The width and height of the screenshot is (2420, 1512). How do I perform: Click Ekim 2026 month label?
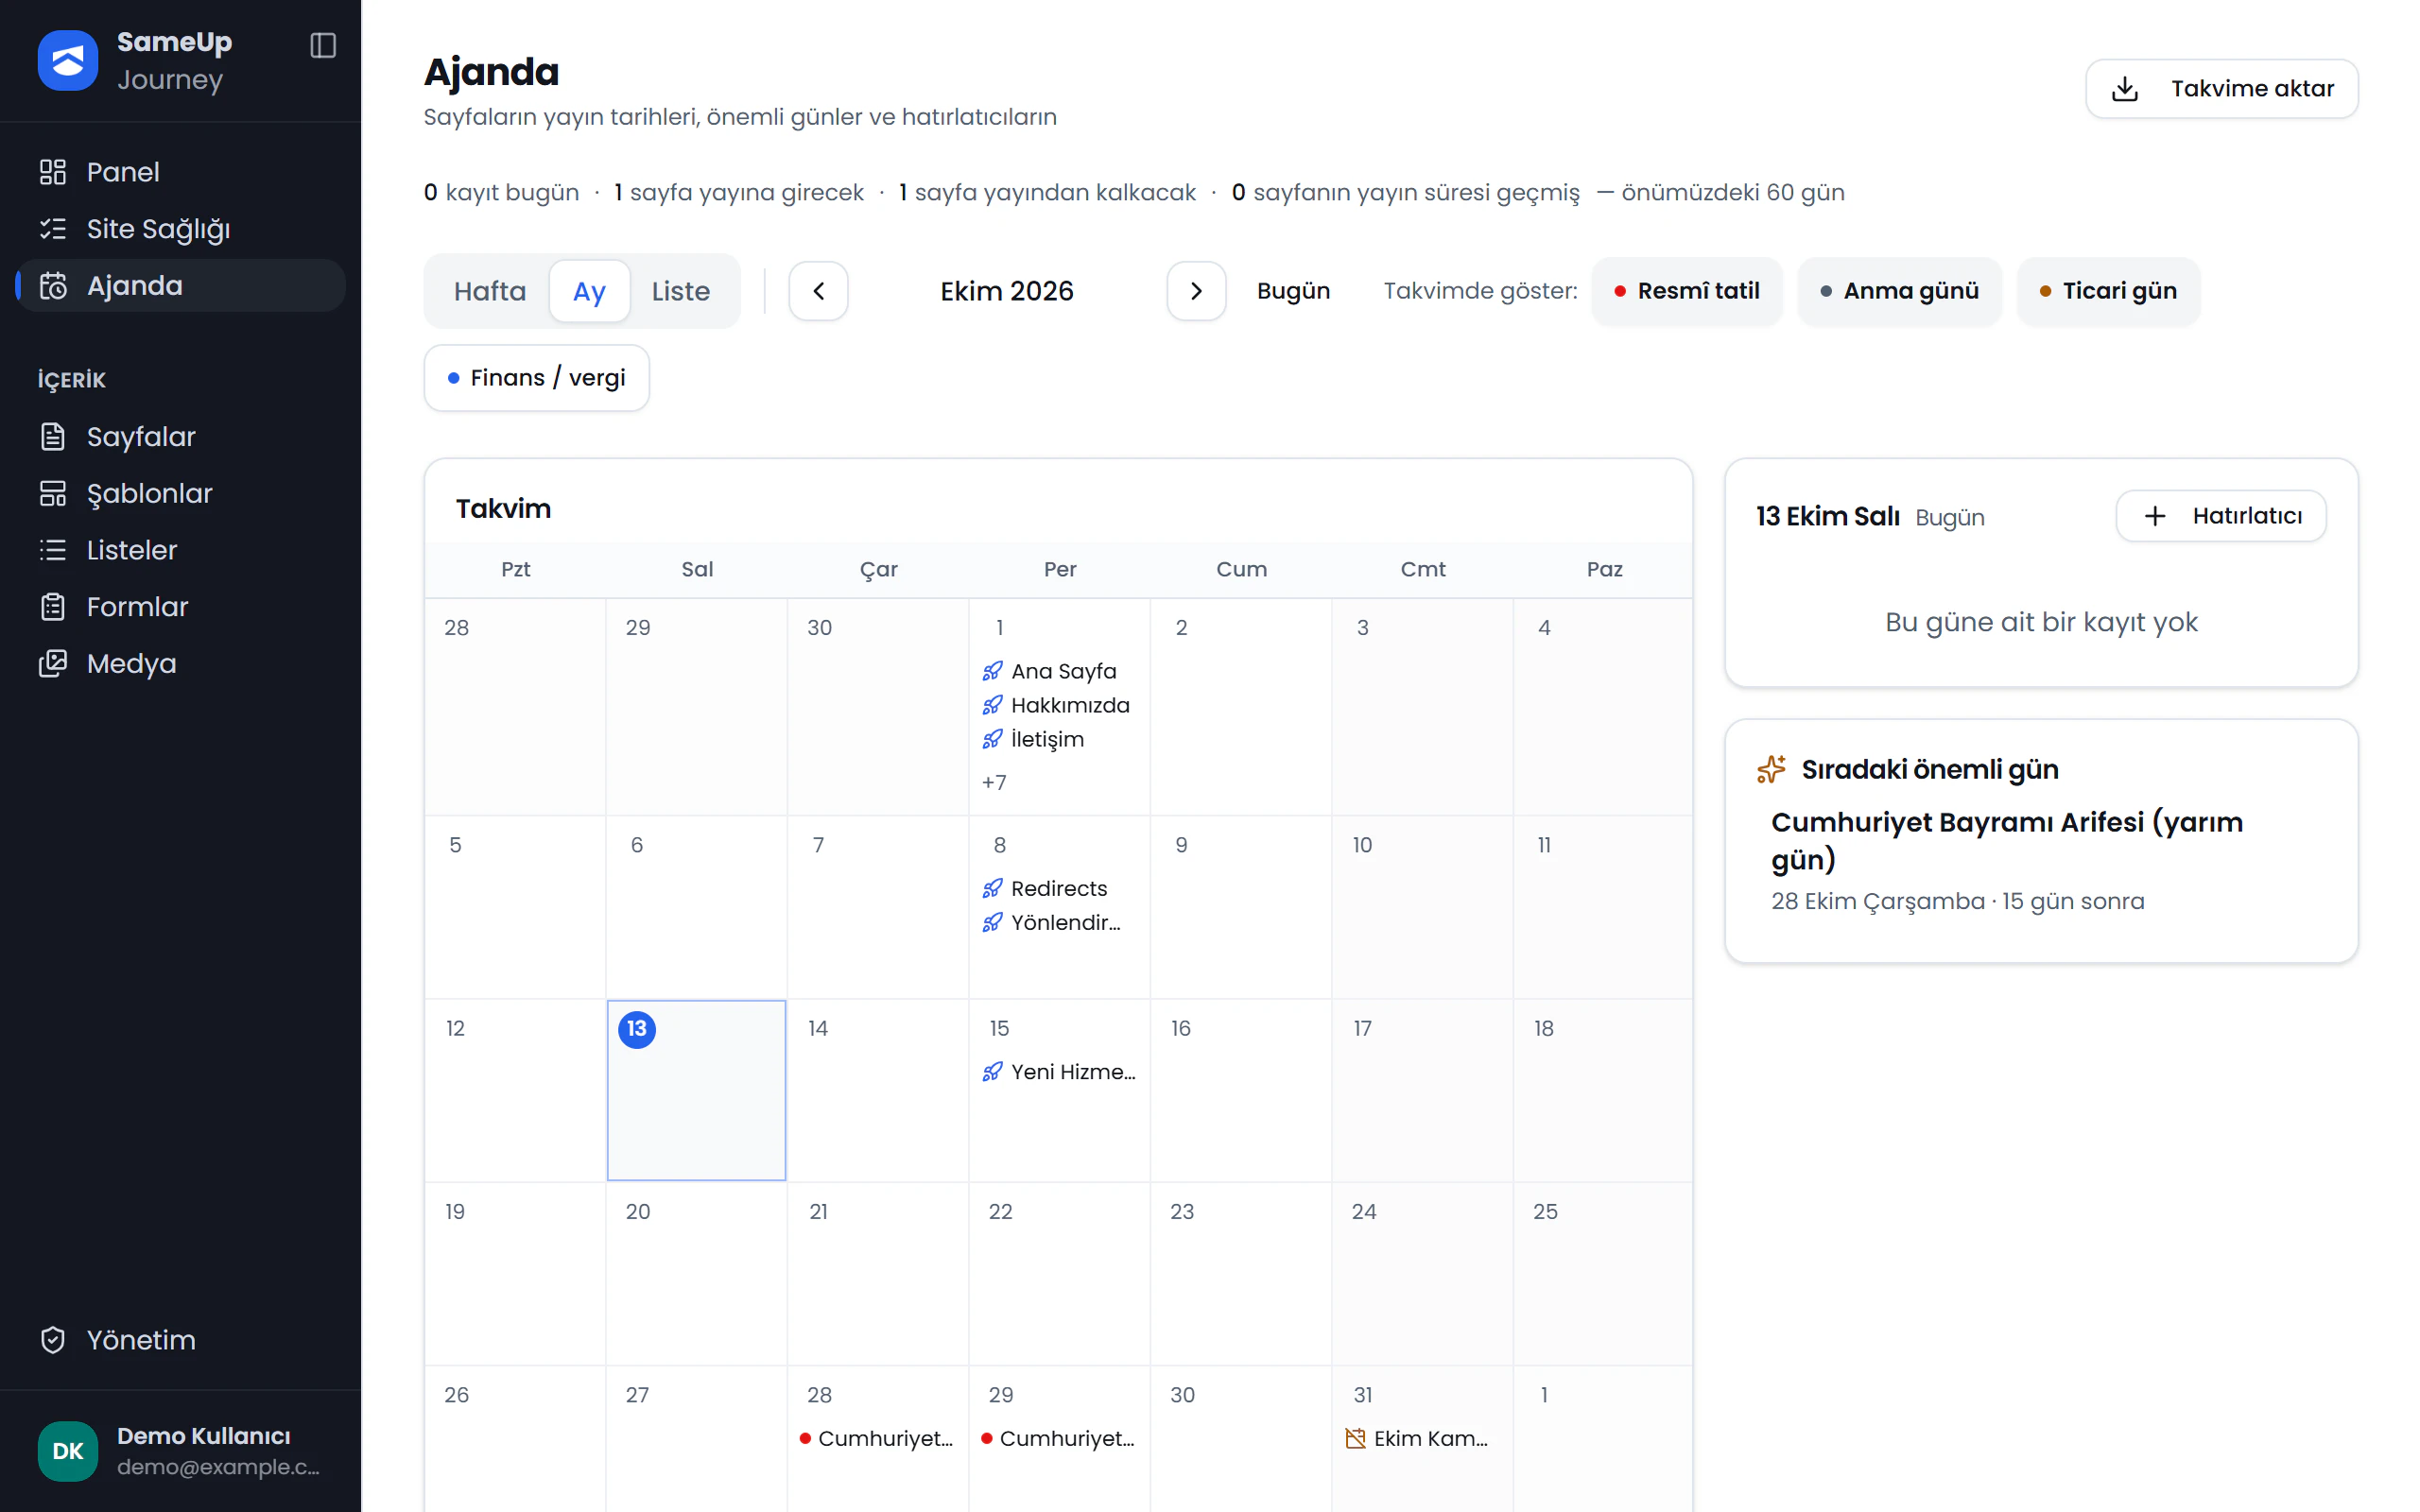pyautogui.click(x=1007, y=291)
